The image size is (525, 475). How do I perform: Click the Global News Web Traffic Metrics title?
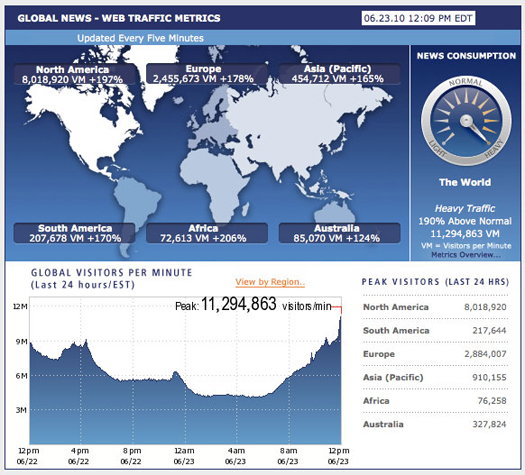[x=119, y=18]
